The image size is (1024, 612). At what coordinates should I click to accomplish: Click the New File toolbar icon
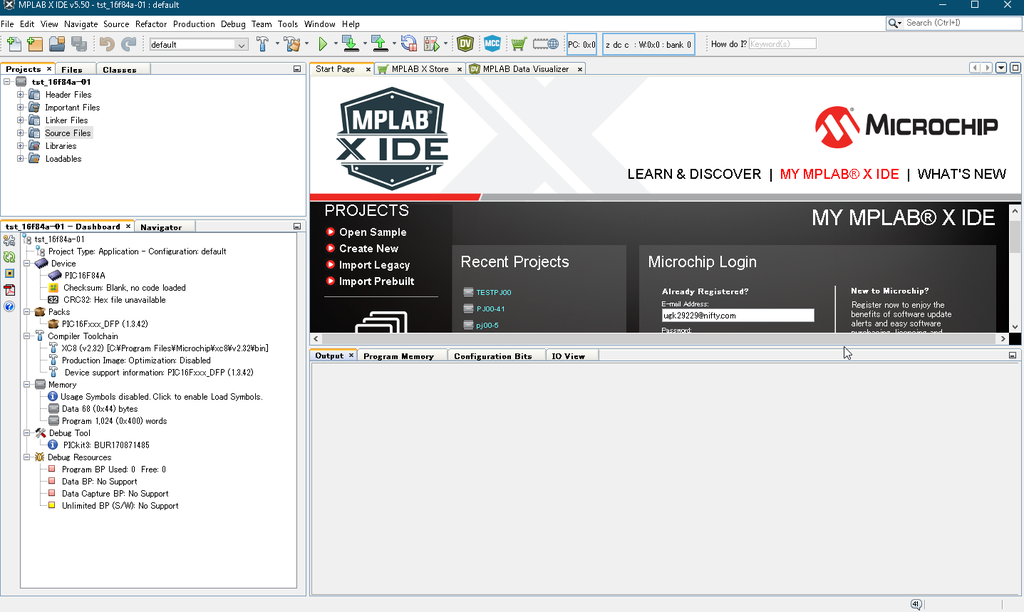click(14, 44)
